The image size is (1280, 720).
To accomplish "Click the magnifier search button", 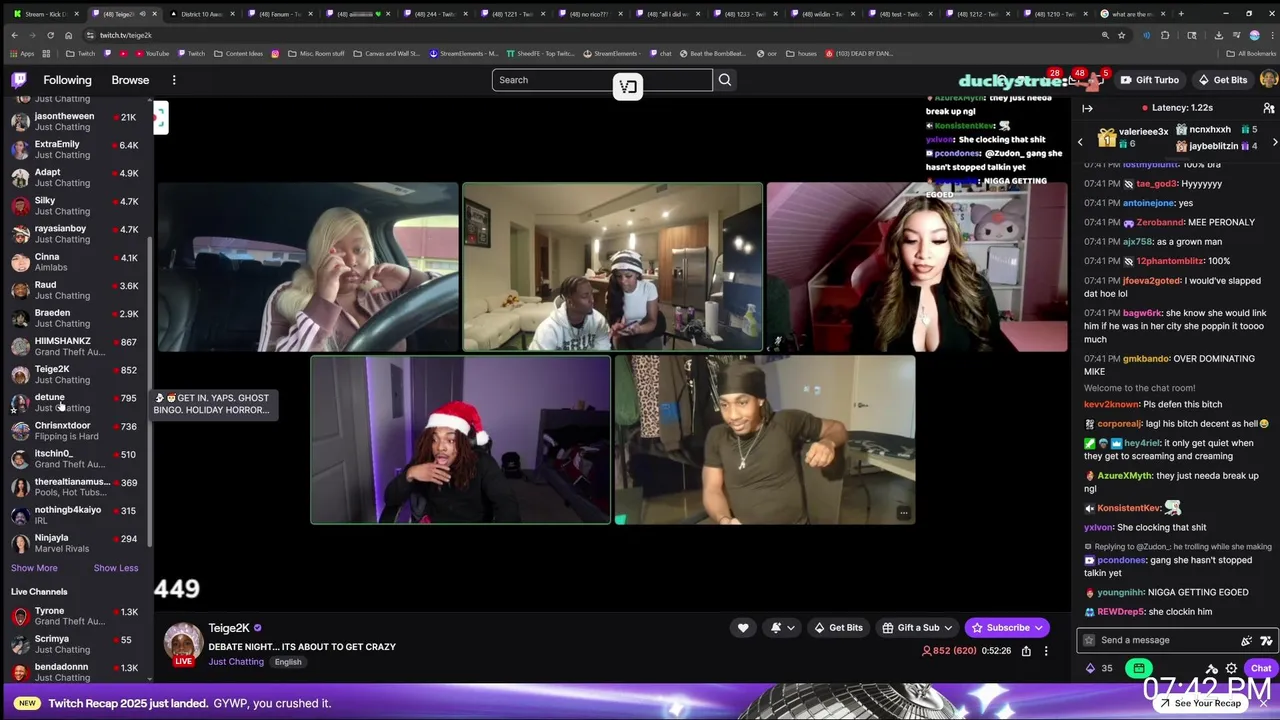I will tap(725, 80).
